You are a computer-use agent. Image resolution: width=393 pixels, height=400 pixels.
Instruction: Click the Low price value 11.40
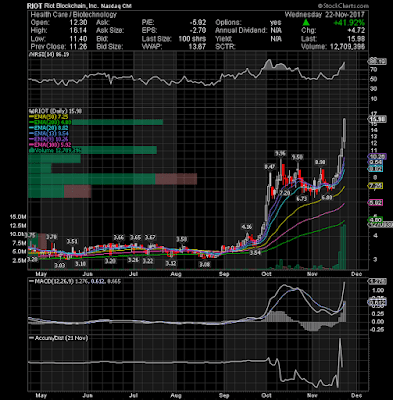coord(79,39)
